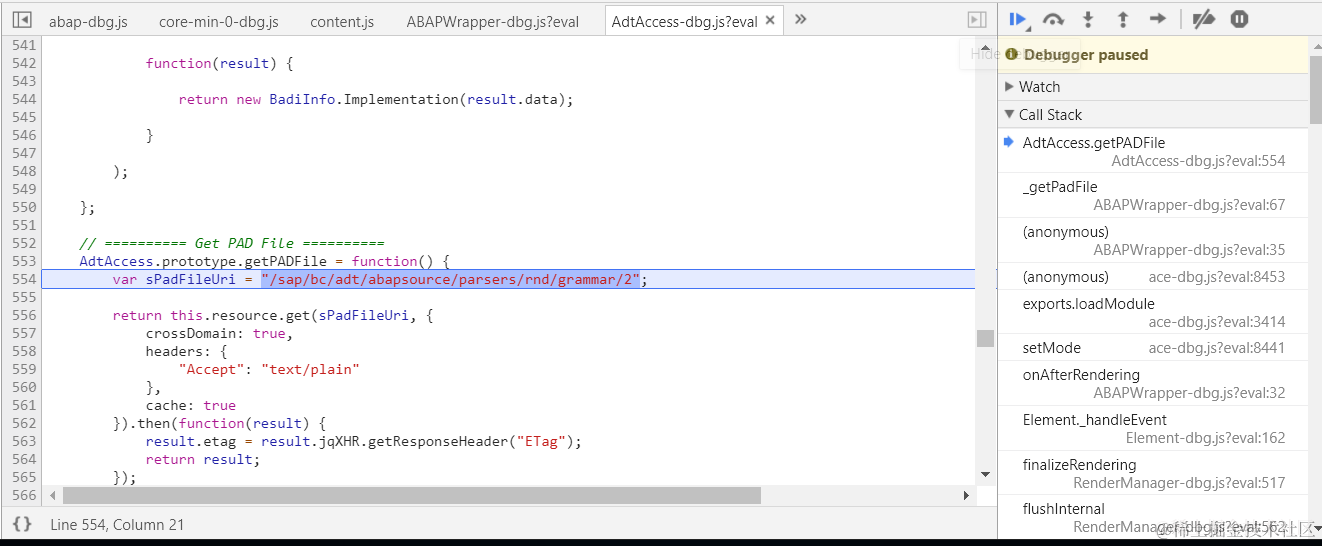Switch to ABAPWrapper-dbg.js?eval tab
Screen dimensions: 1322x546
[x=492, y=21]
